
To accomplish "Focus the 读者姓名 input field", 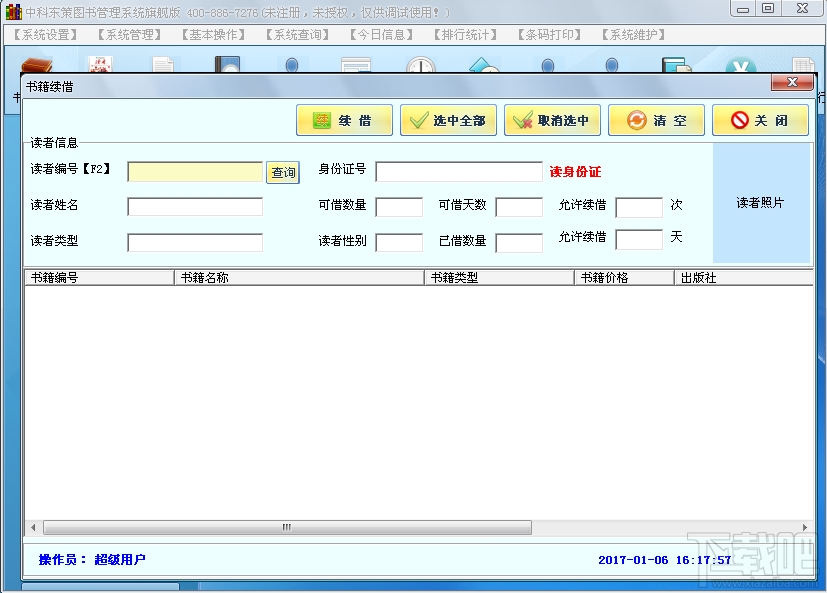I will tap(195, 206).
